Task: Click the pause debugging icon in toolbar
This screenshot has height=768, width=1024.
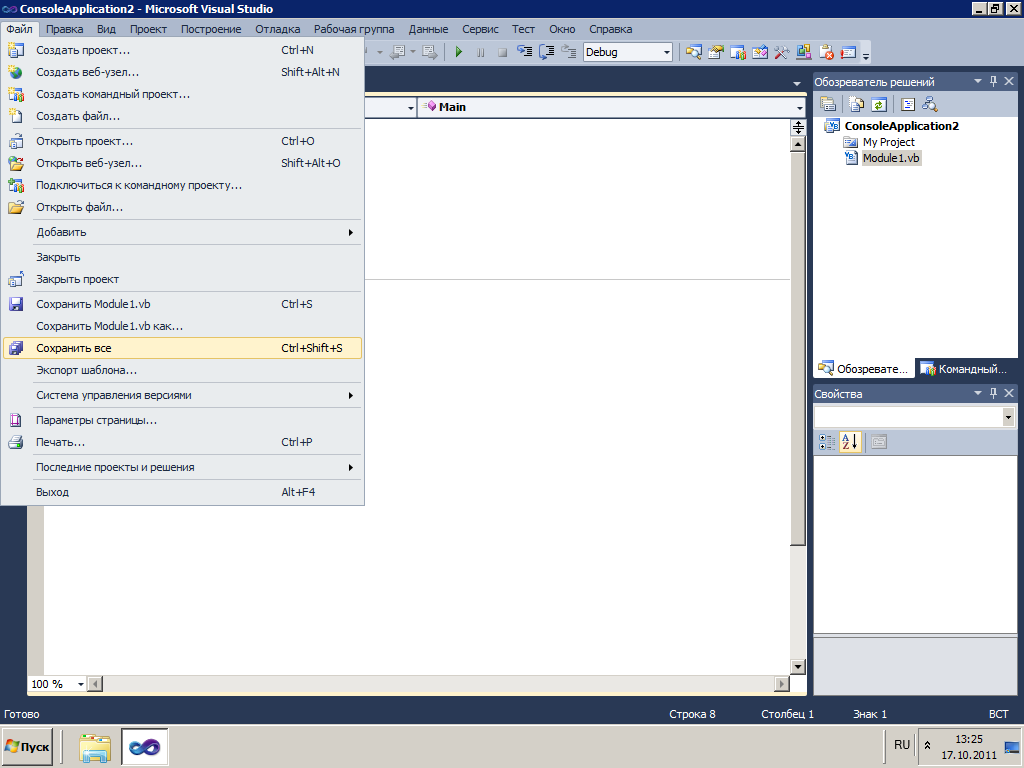Action: click(481, 52)
